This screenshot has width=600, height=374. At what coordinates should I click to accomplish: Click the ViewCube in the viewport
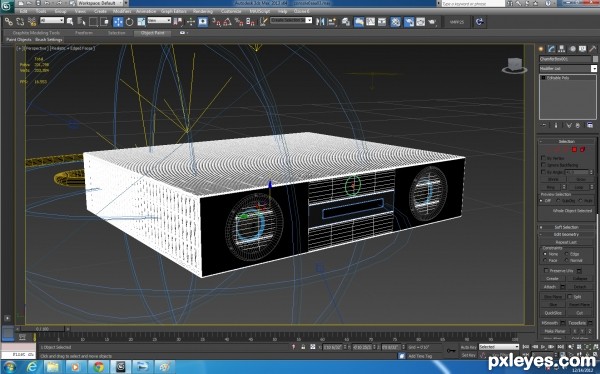click(x=515, y=65)
